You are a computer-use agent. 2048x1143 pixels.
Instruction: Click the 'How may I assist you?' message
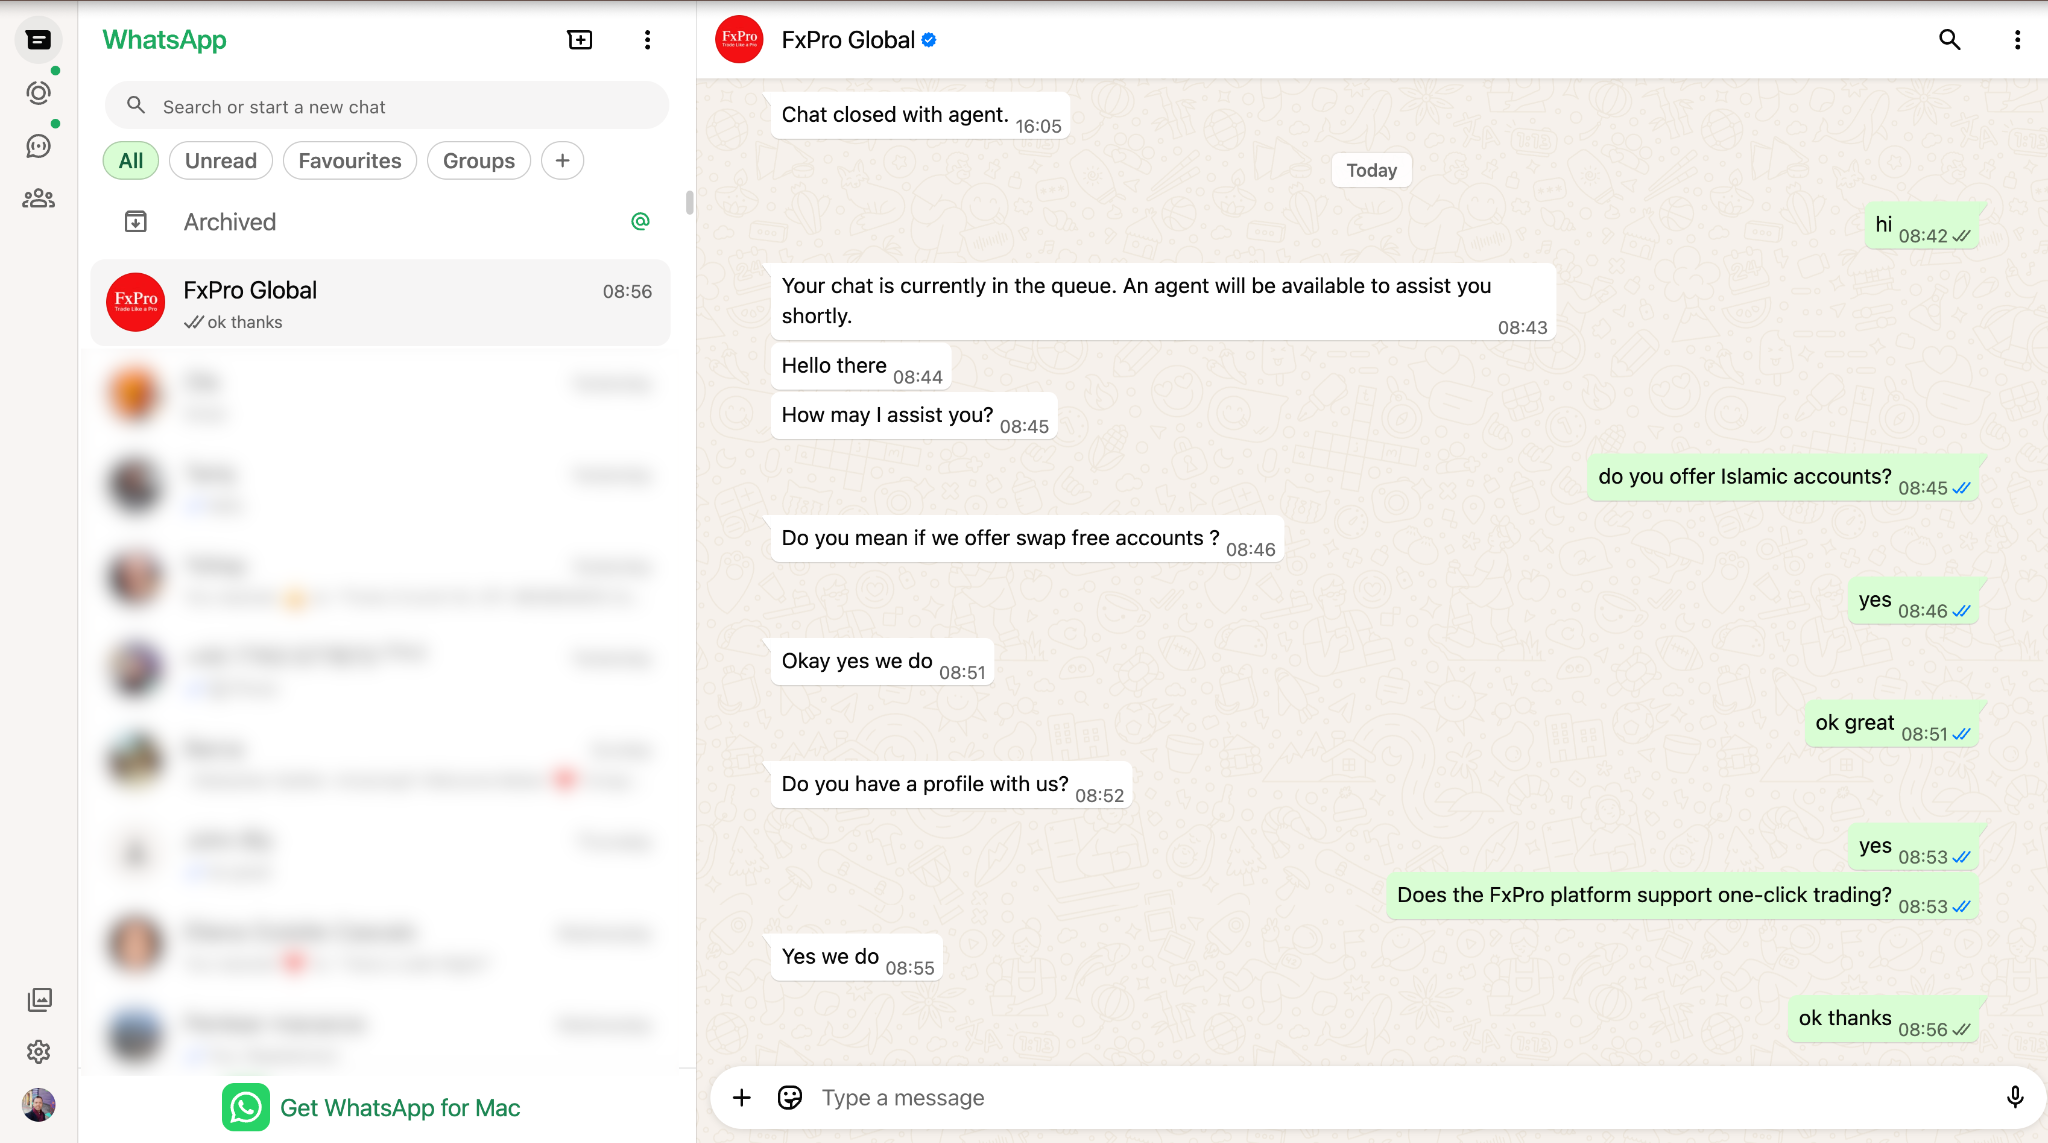pyautogui.click(x=914, y=415)
